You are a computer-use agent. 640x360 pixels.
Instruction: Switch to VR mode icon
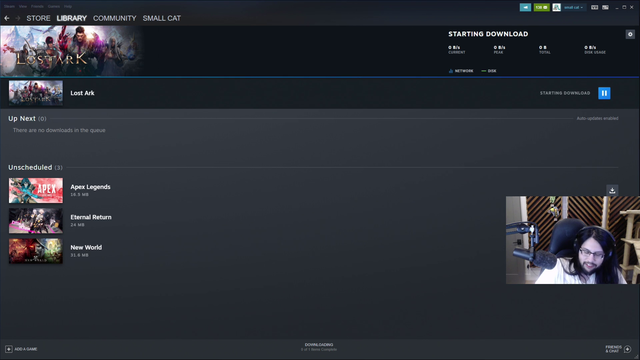pyautogui.click(x=595, y=7)
